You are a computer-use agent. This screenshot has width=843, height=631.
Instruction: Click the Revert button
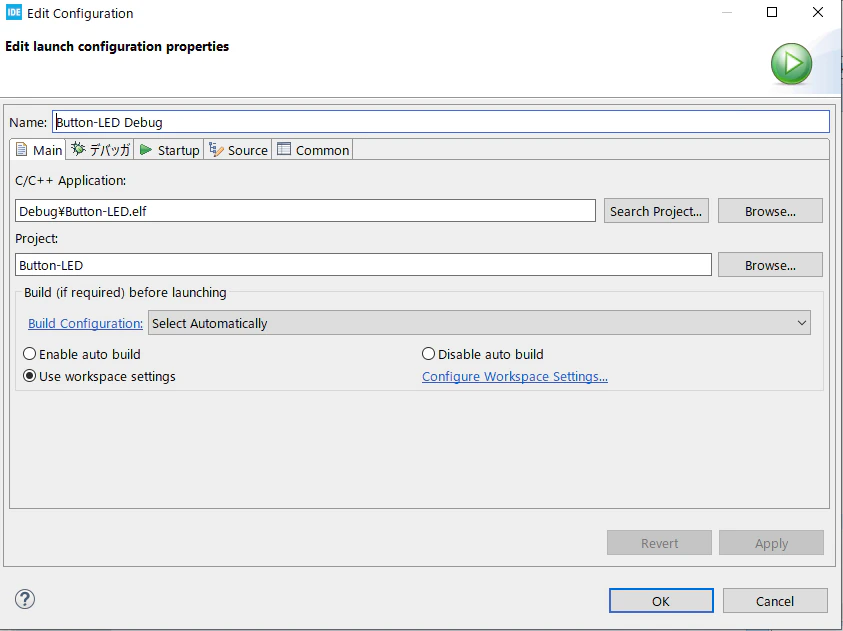659,543
